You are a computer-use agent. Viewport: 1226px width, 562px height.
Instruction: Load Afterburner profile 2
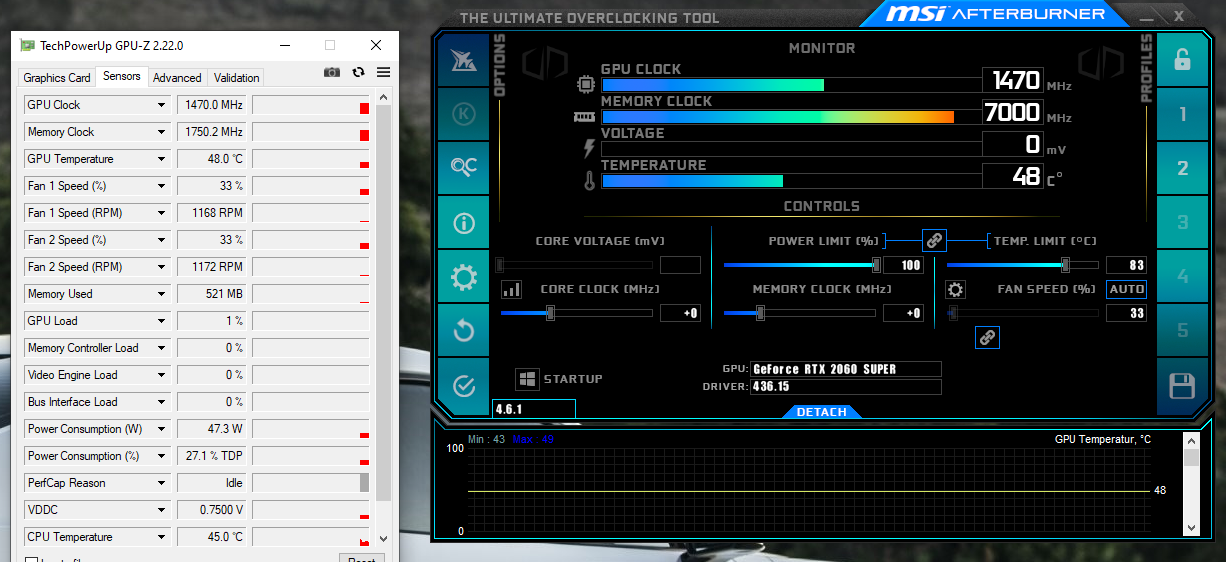(x=1182, y=168)
